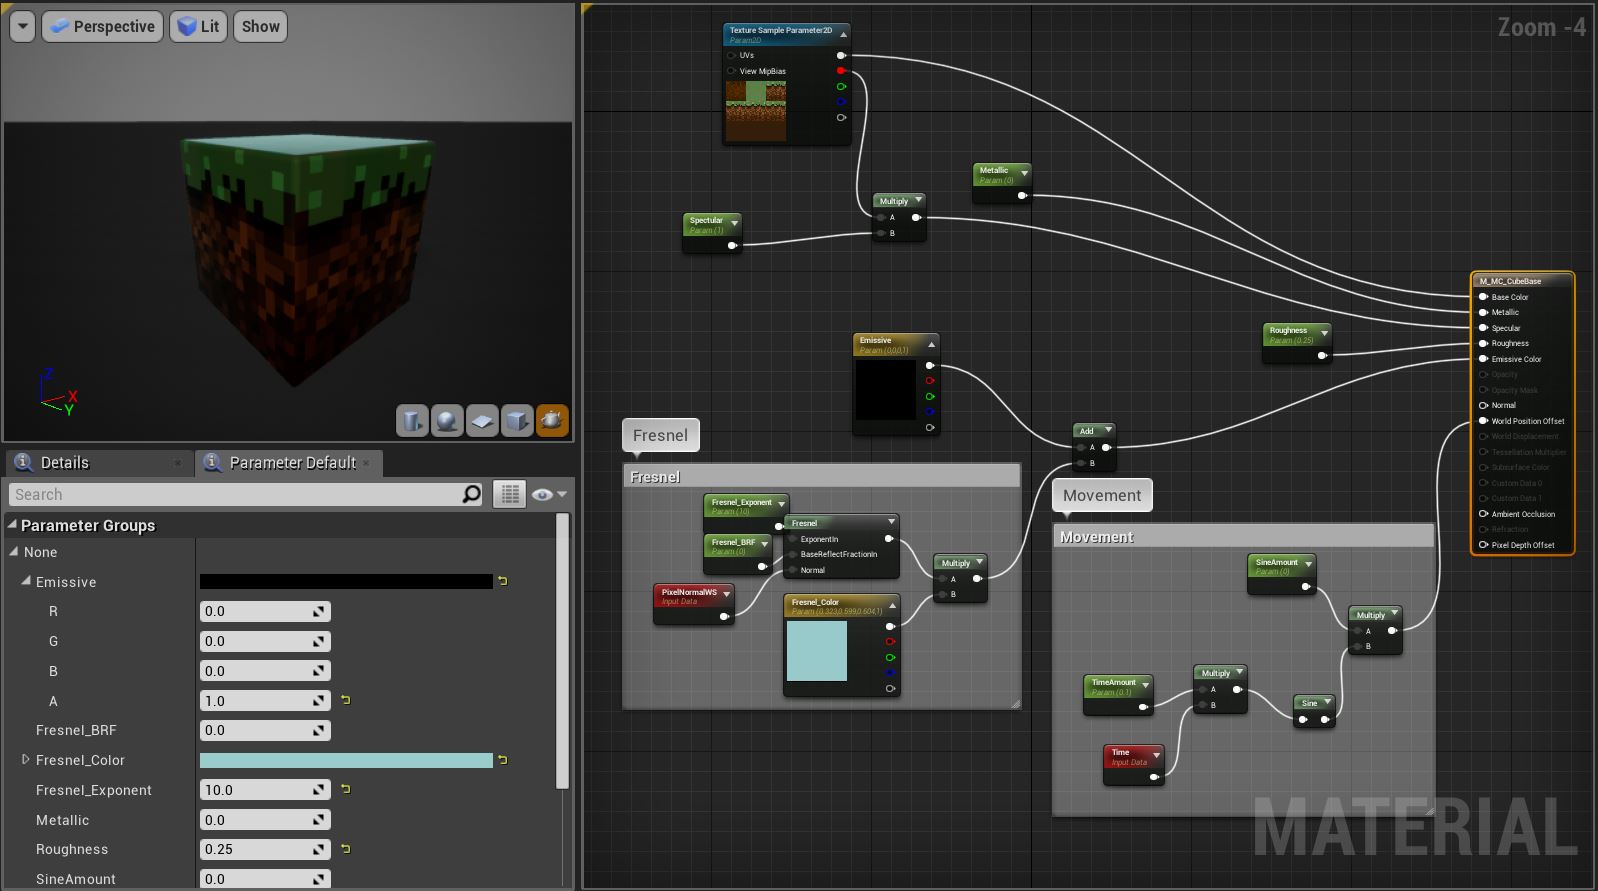This screenshot has width=1598, height=891.
Task: Click the blue output pin of Fresnel_Color node
Action: coord(890,673)
